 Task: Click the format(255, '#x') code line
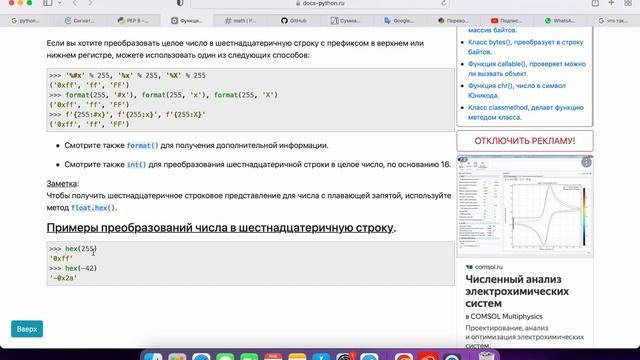coord(163,95)
